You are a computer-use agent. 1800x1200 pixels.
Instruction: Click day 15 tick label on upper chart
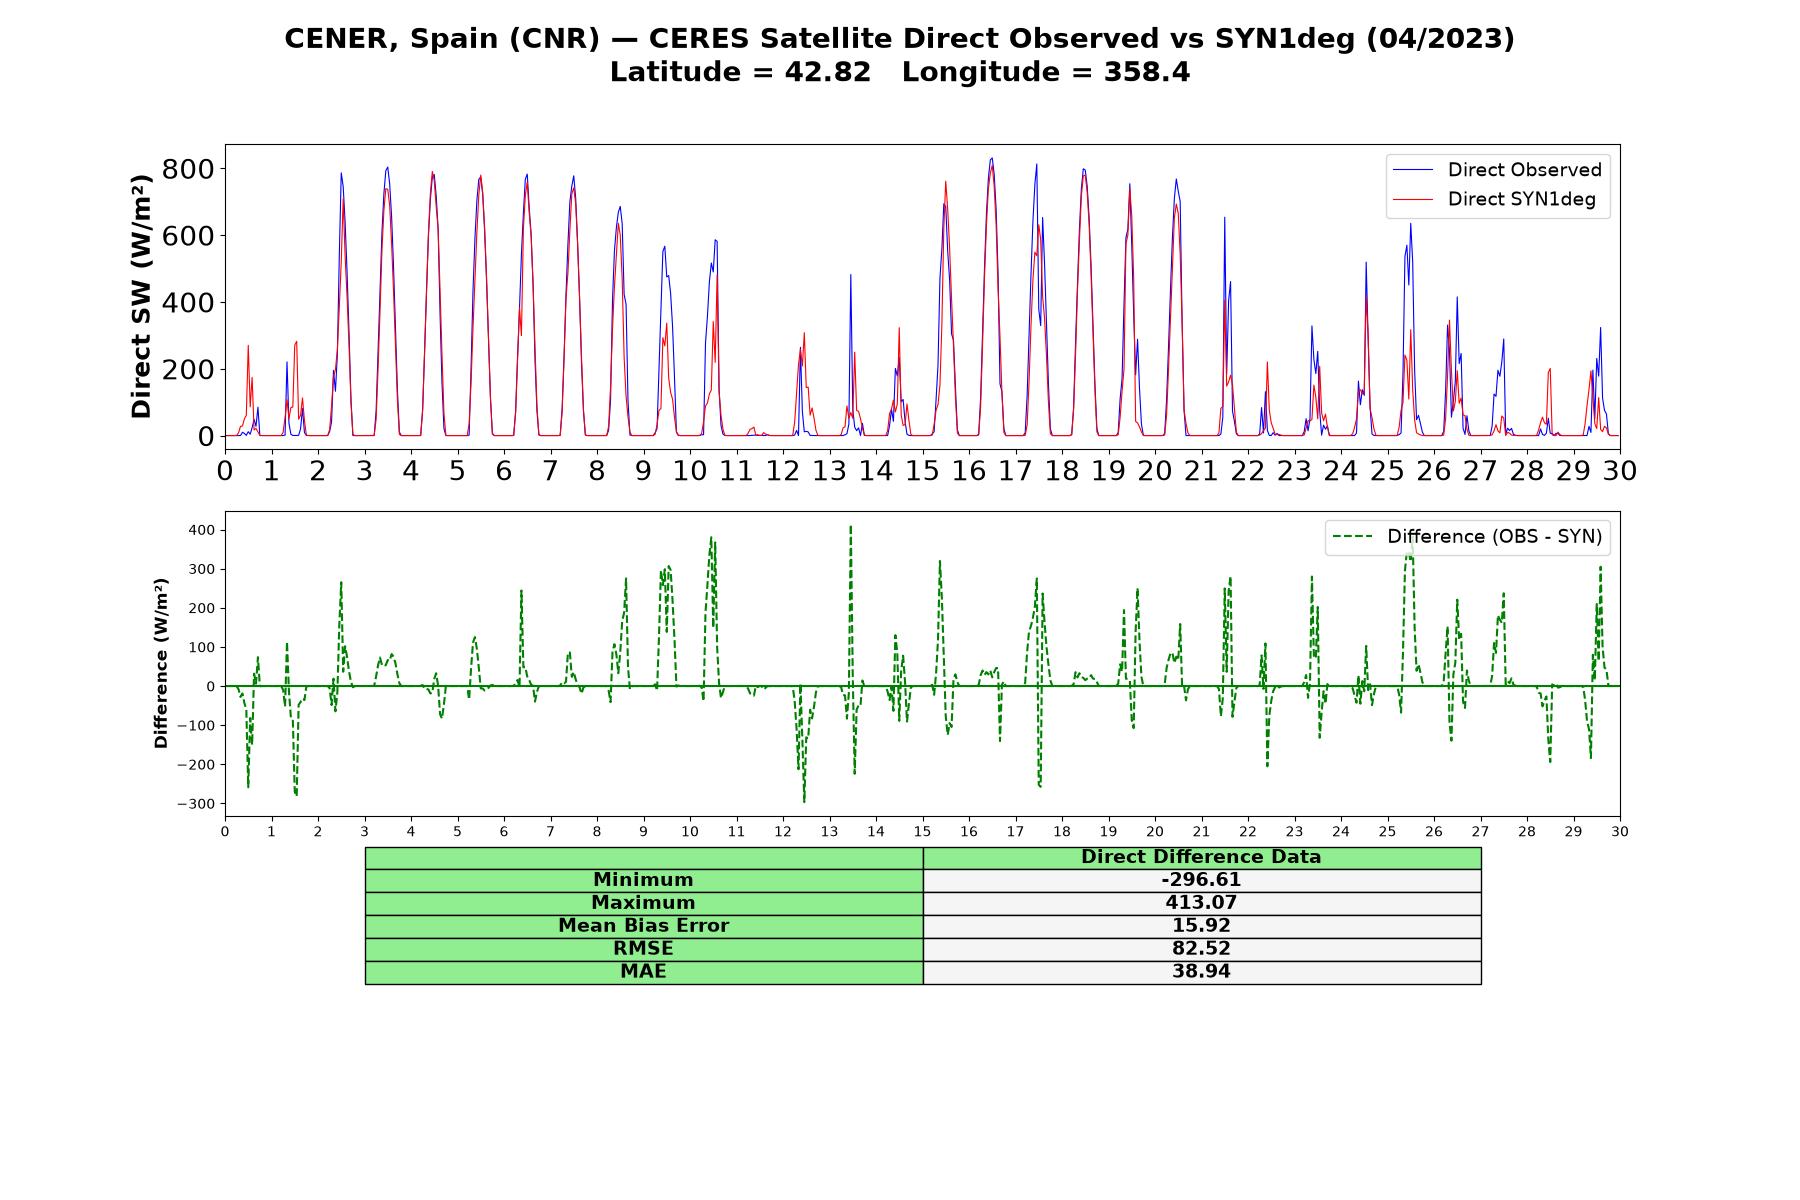coord(922,471)
